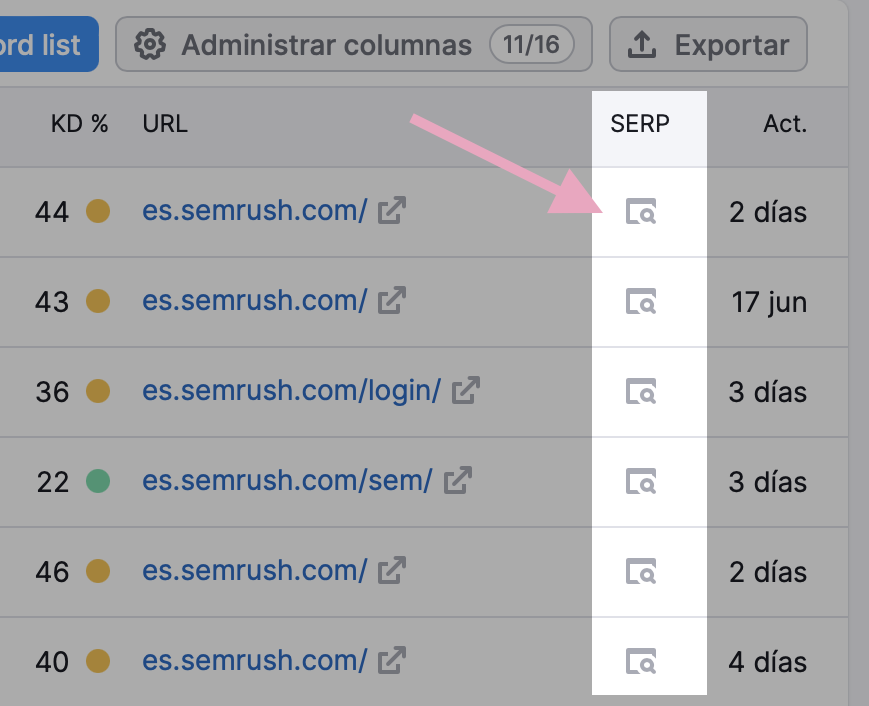The image size is (869, 706).
Task: Select the KD value 43
Action: coord(52,302)
